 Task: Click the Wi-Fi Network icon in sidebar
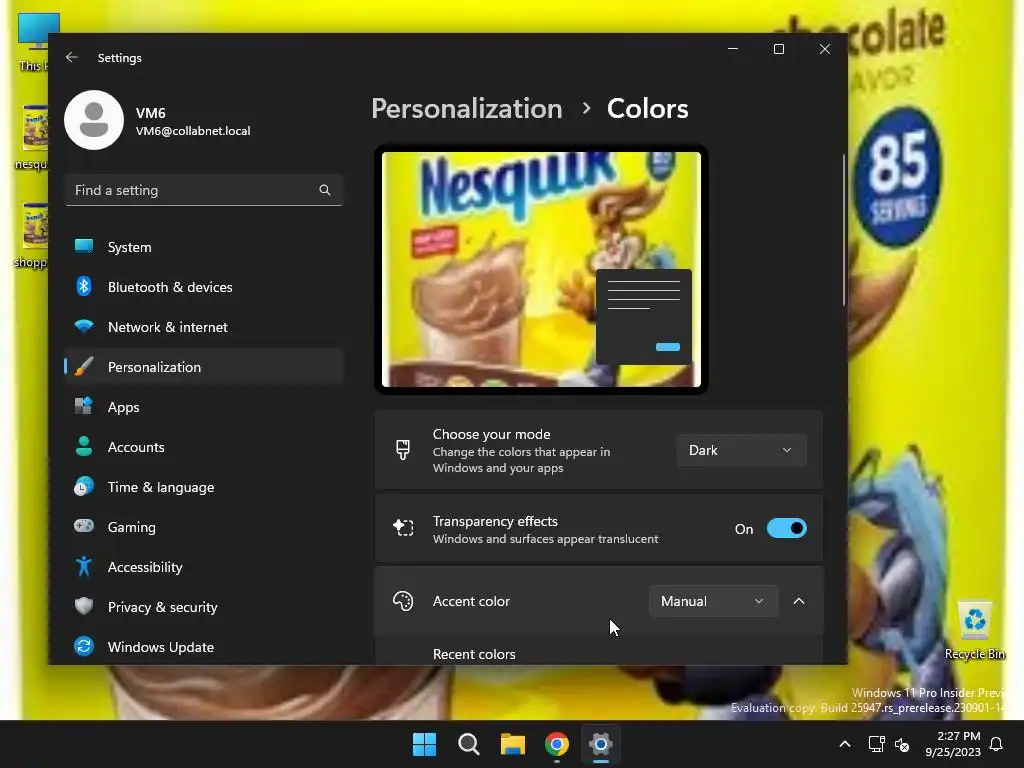(84, 326)
